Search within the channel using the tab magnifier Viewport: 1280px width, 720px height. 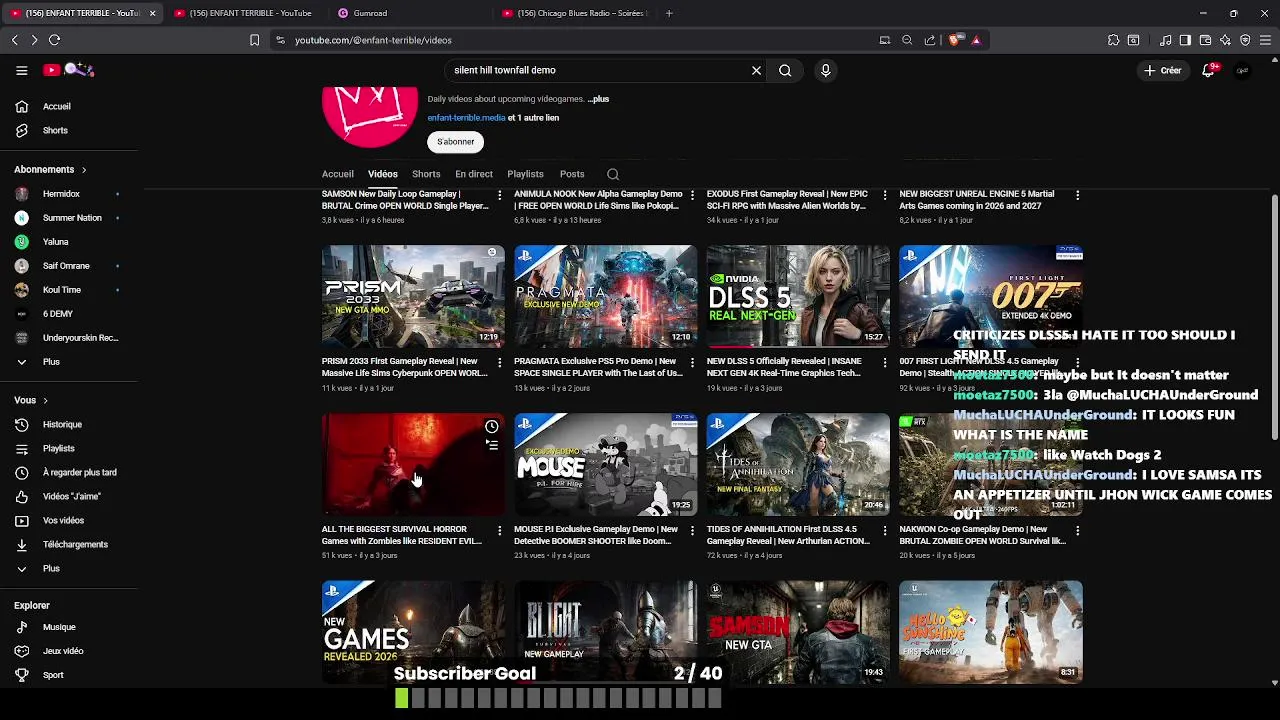pyautogui.click(x=613, y=174)
